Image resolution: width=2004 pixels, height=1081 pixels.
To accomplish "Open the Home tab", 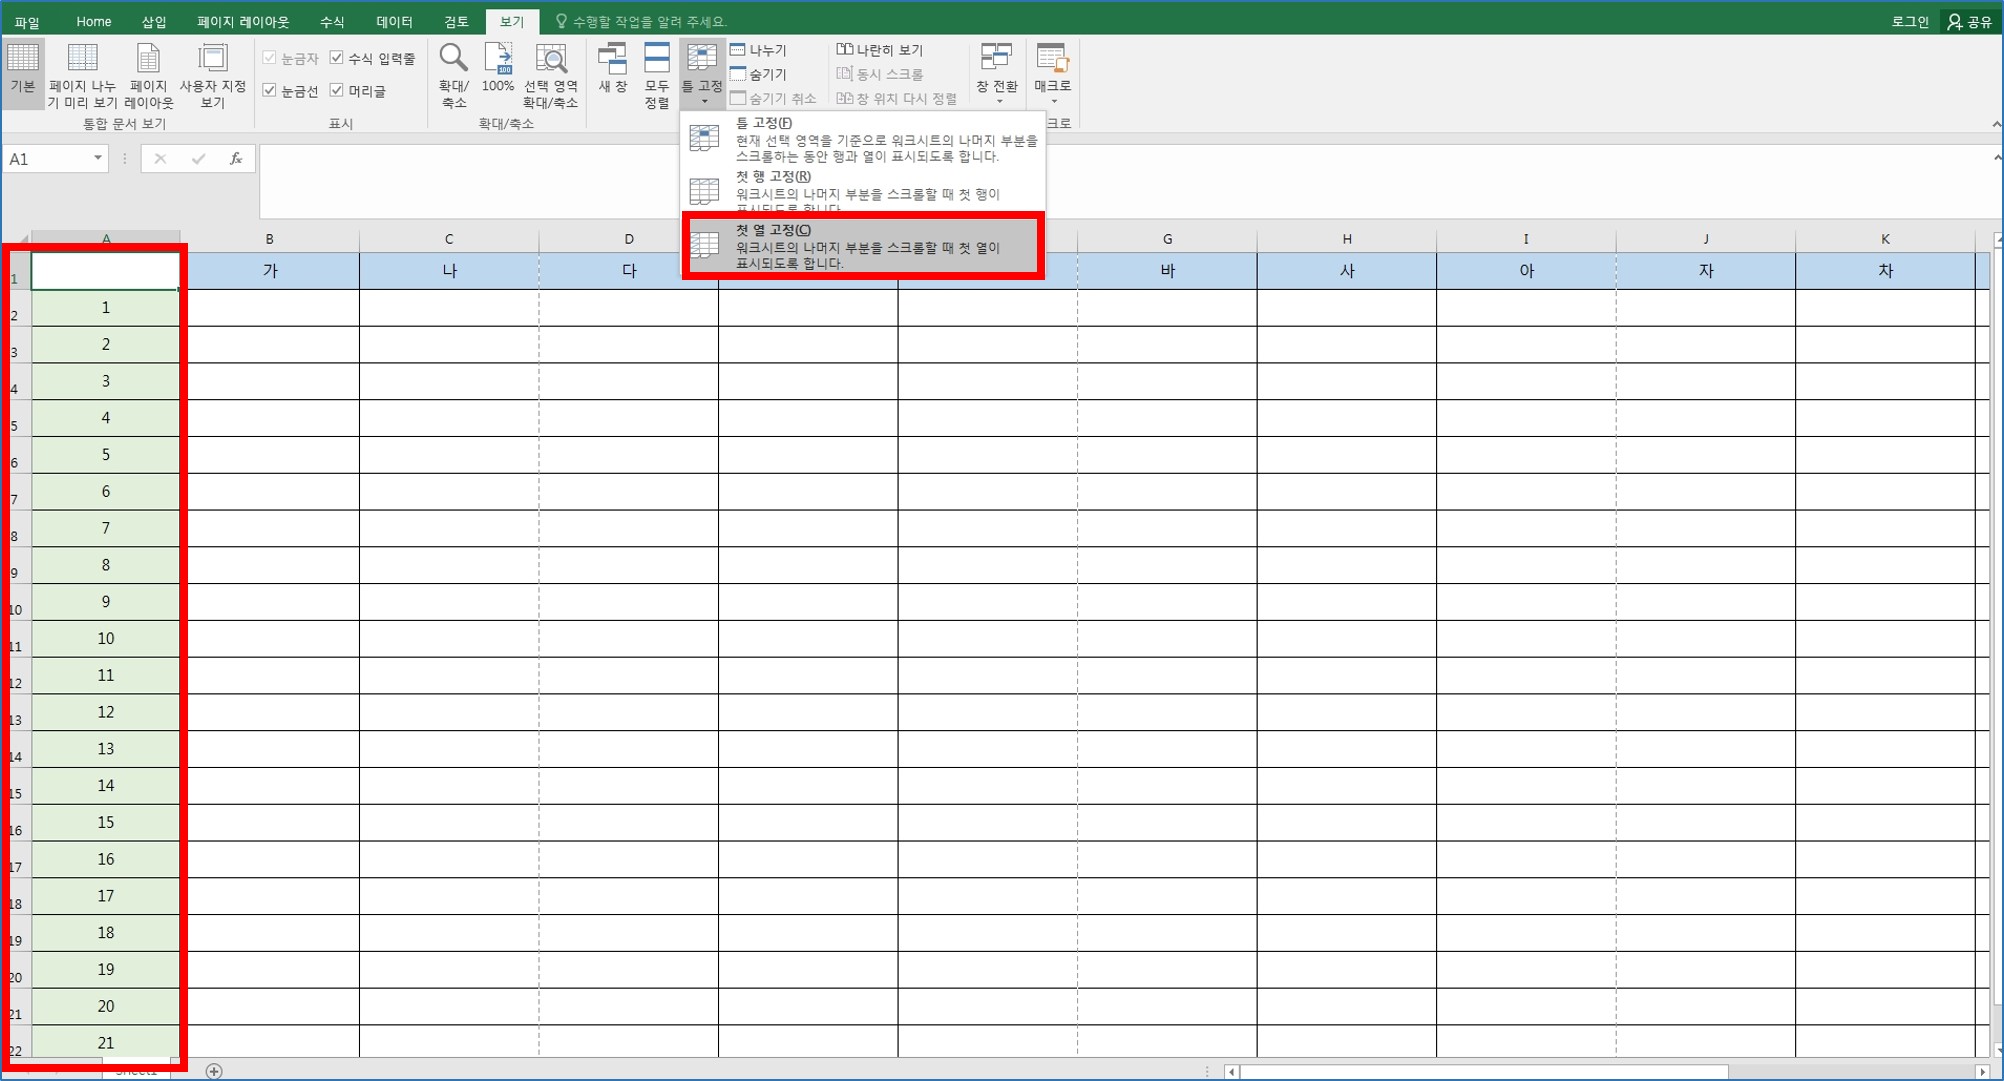I will [x=94, y=21].
